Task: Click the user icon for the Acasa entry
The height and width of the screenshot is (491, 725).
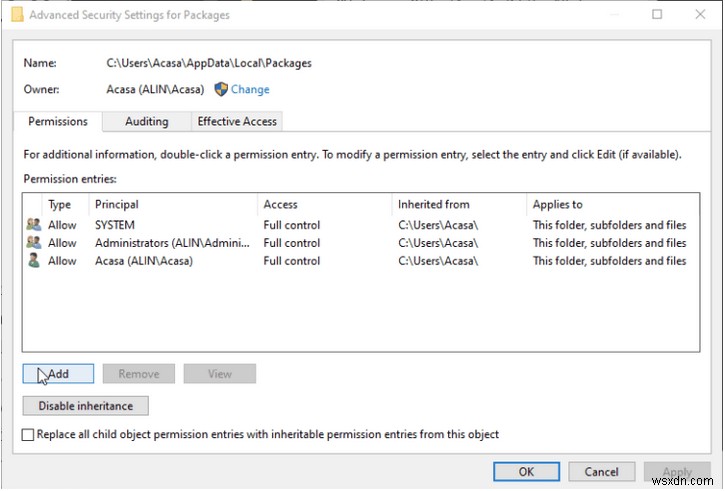Action: pos(34,261)
